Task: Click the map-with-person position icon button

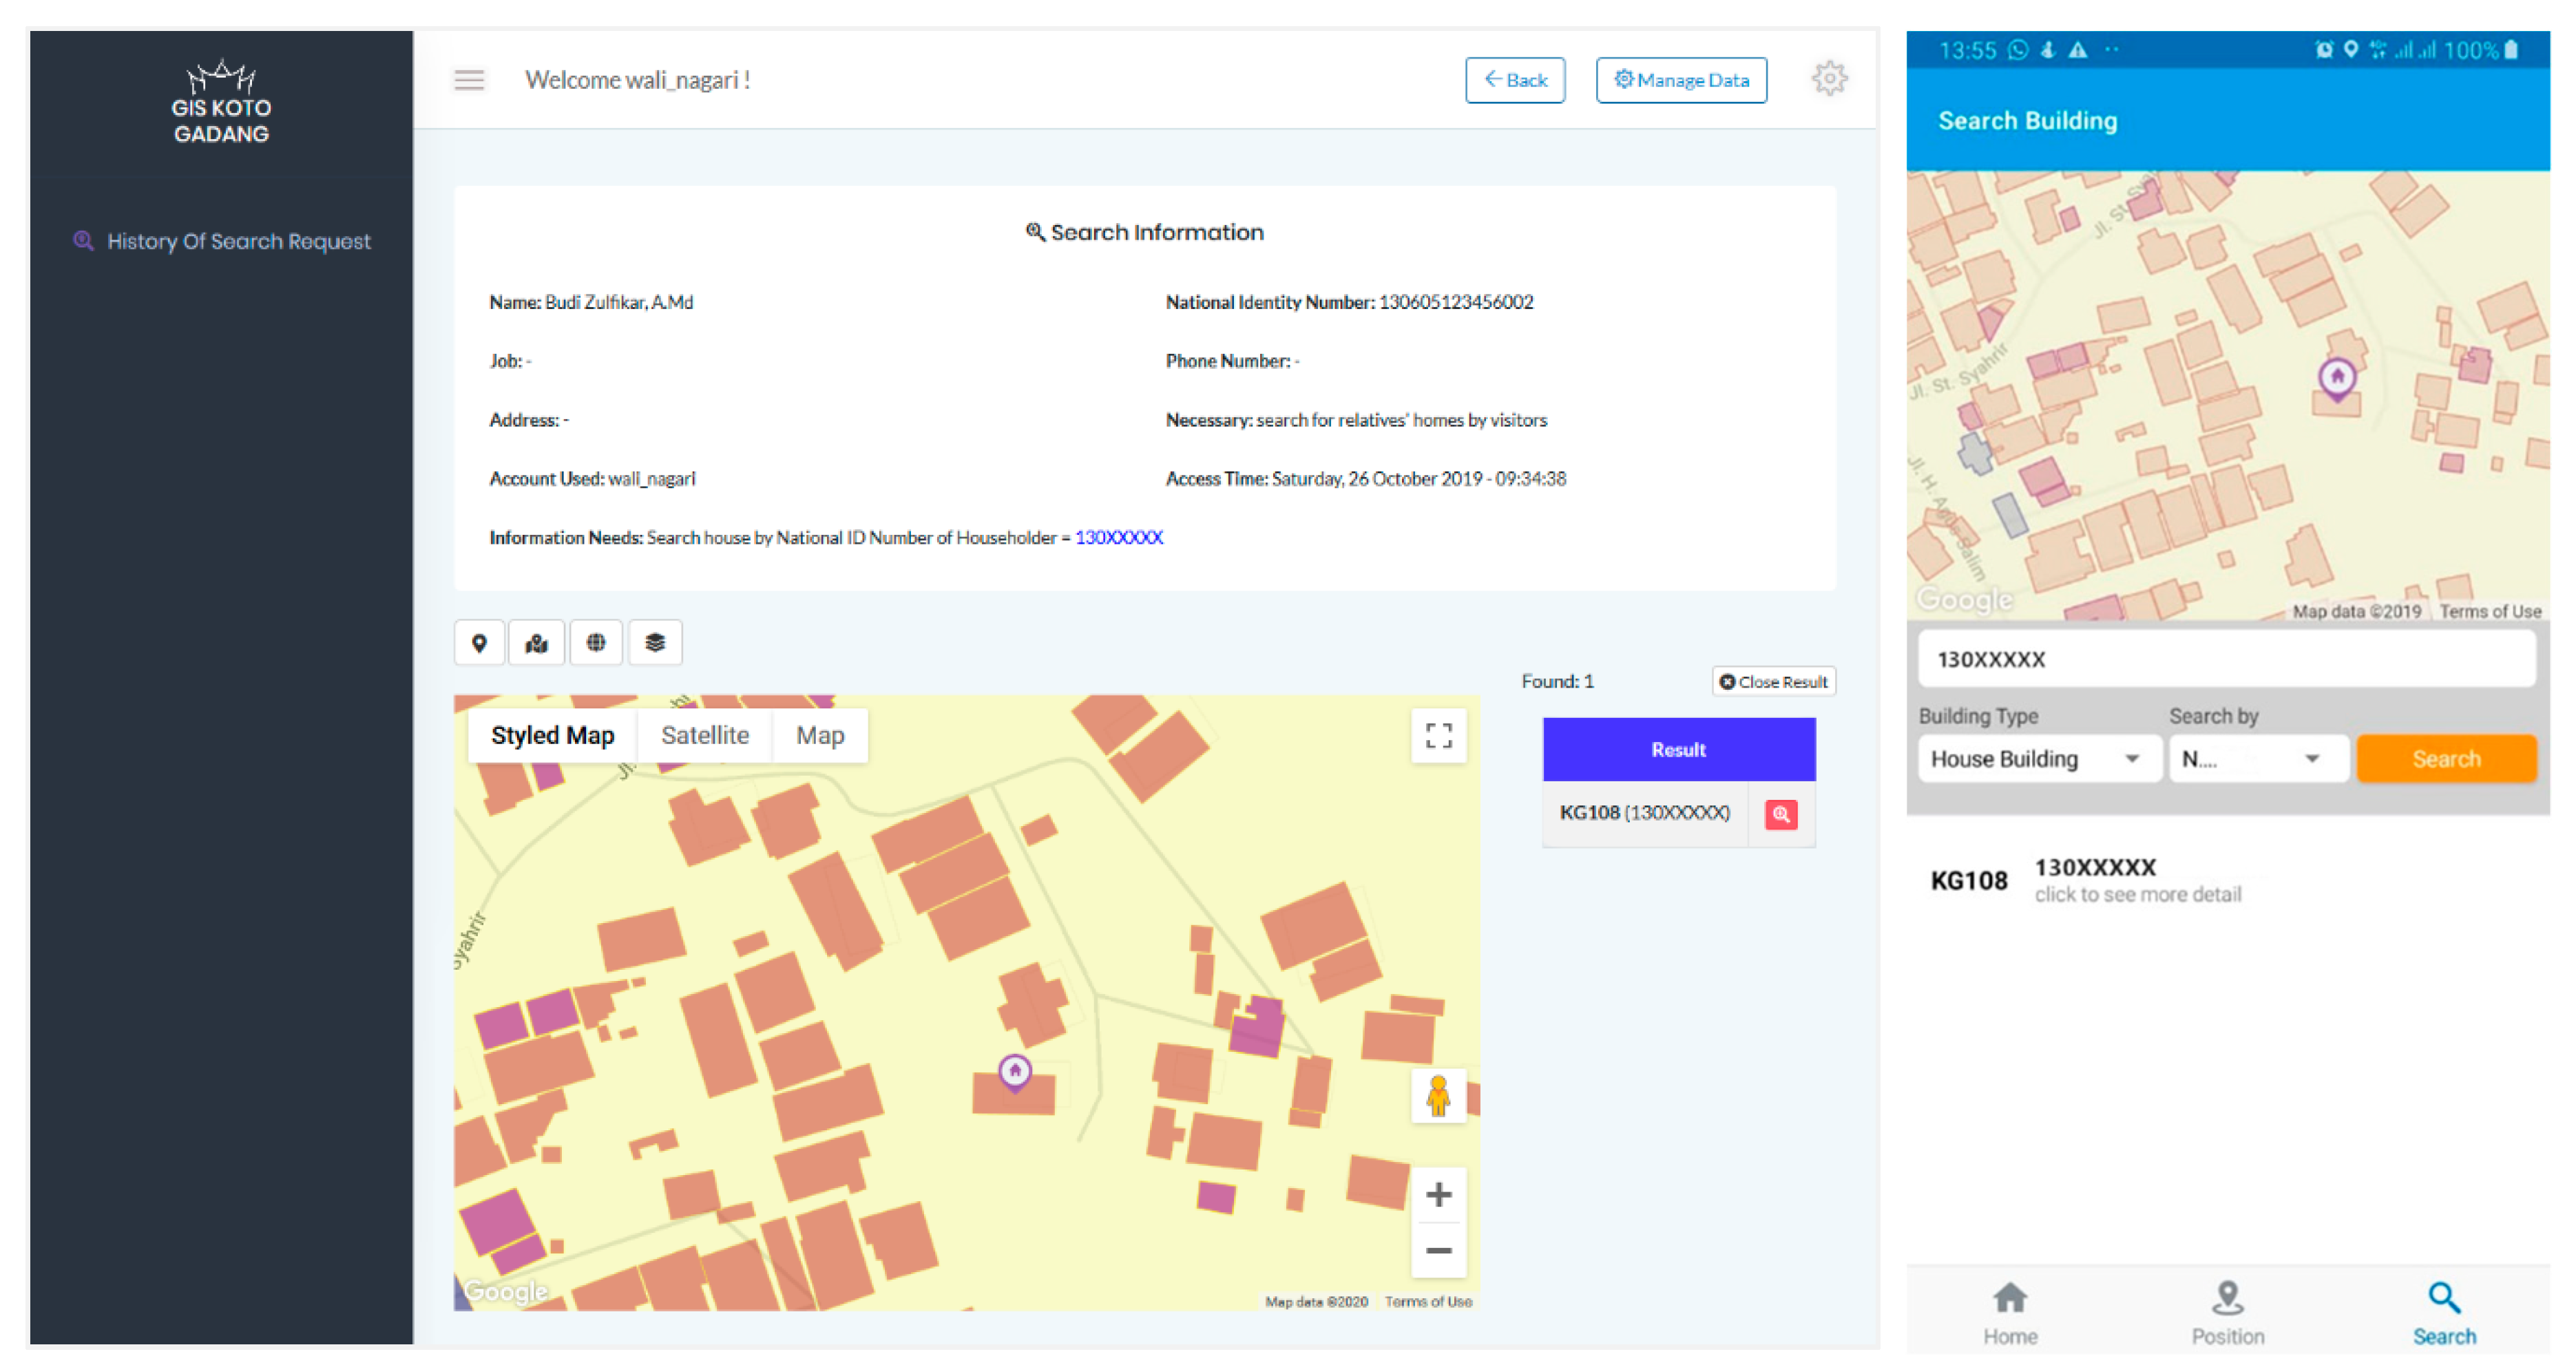Action: pos(537,643)
